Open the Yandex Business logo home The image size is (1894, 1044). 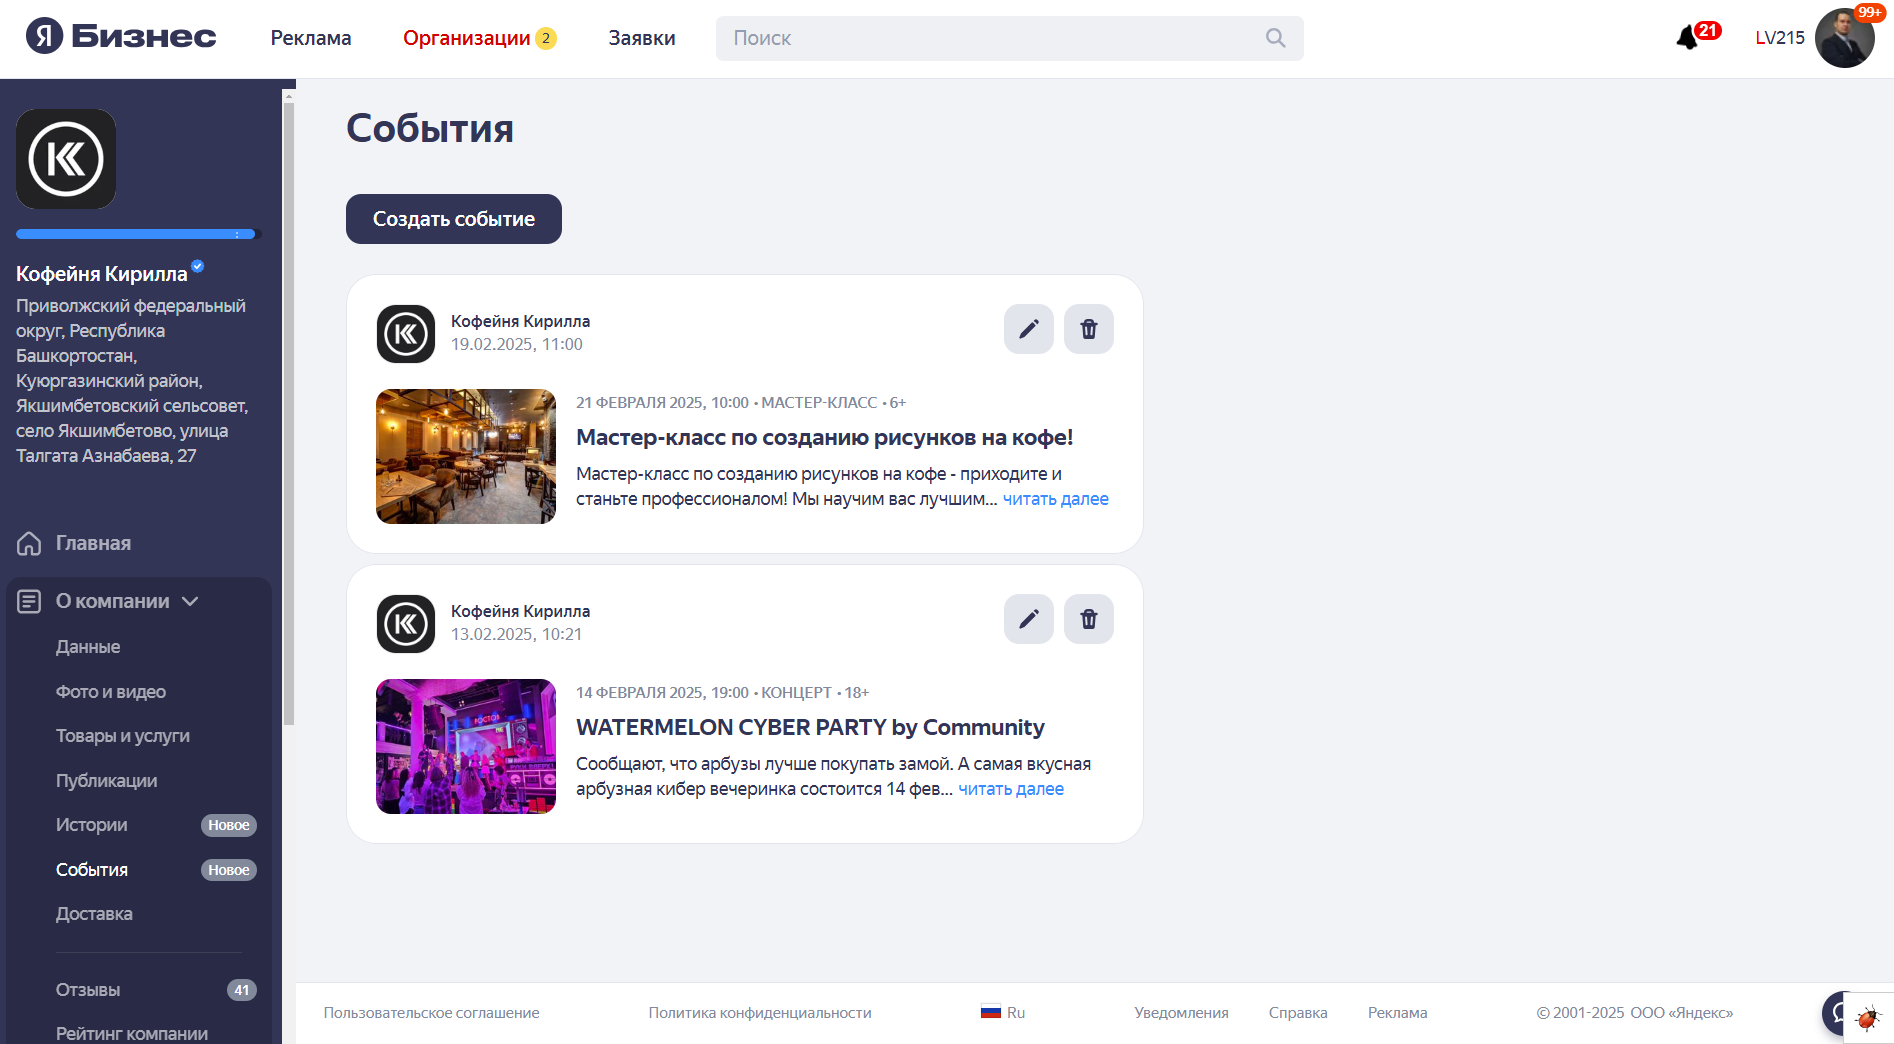coord(121,37)
